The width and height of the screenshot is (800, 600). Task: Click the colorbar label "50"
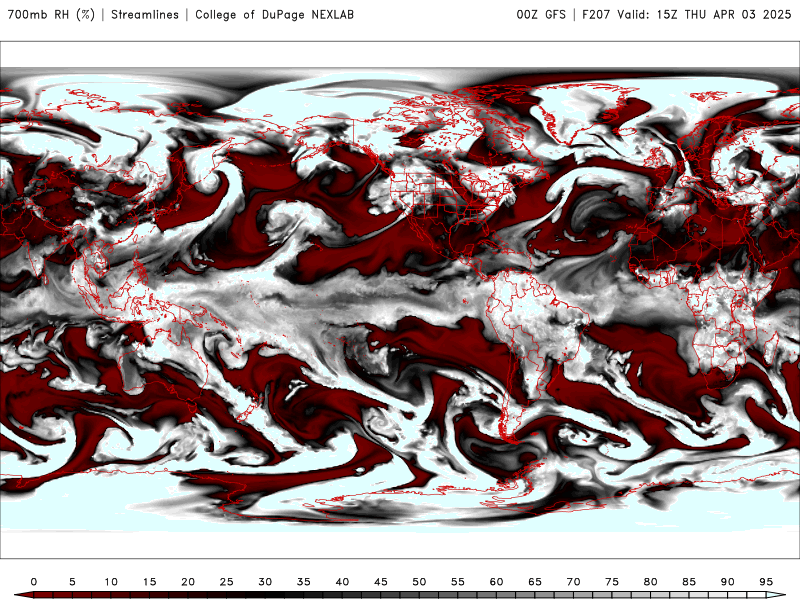419,582
